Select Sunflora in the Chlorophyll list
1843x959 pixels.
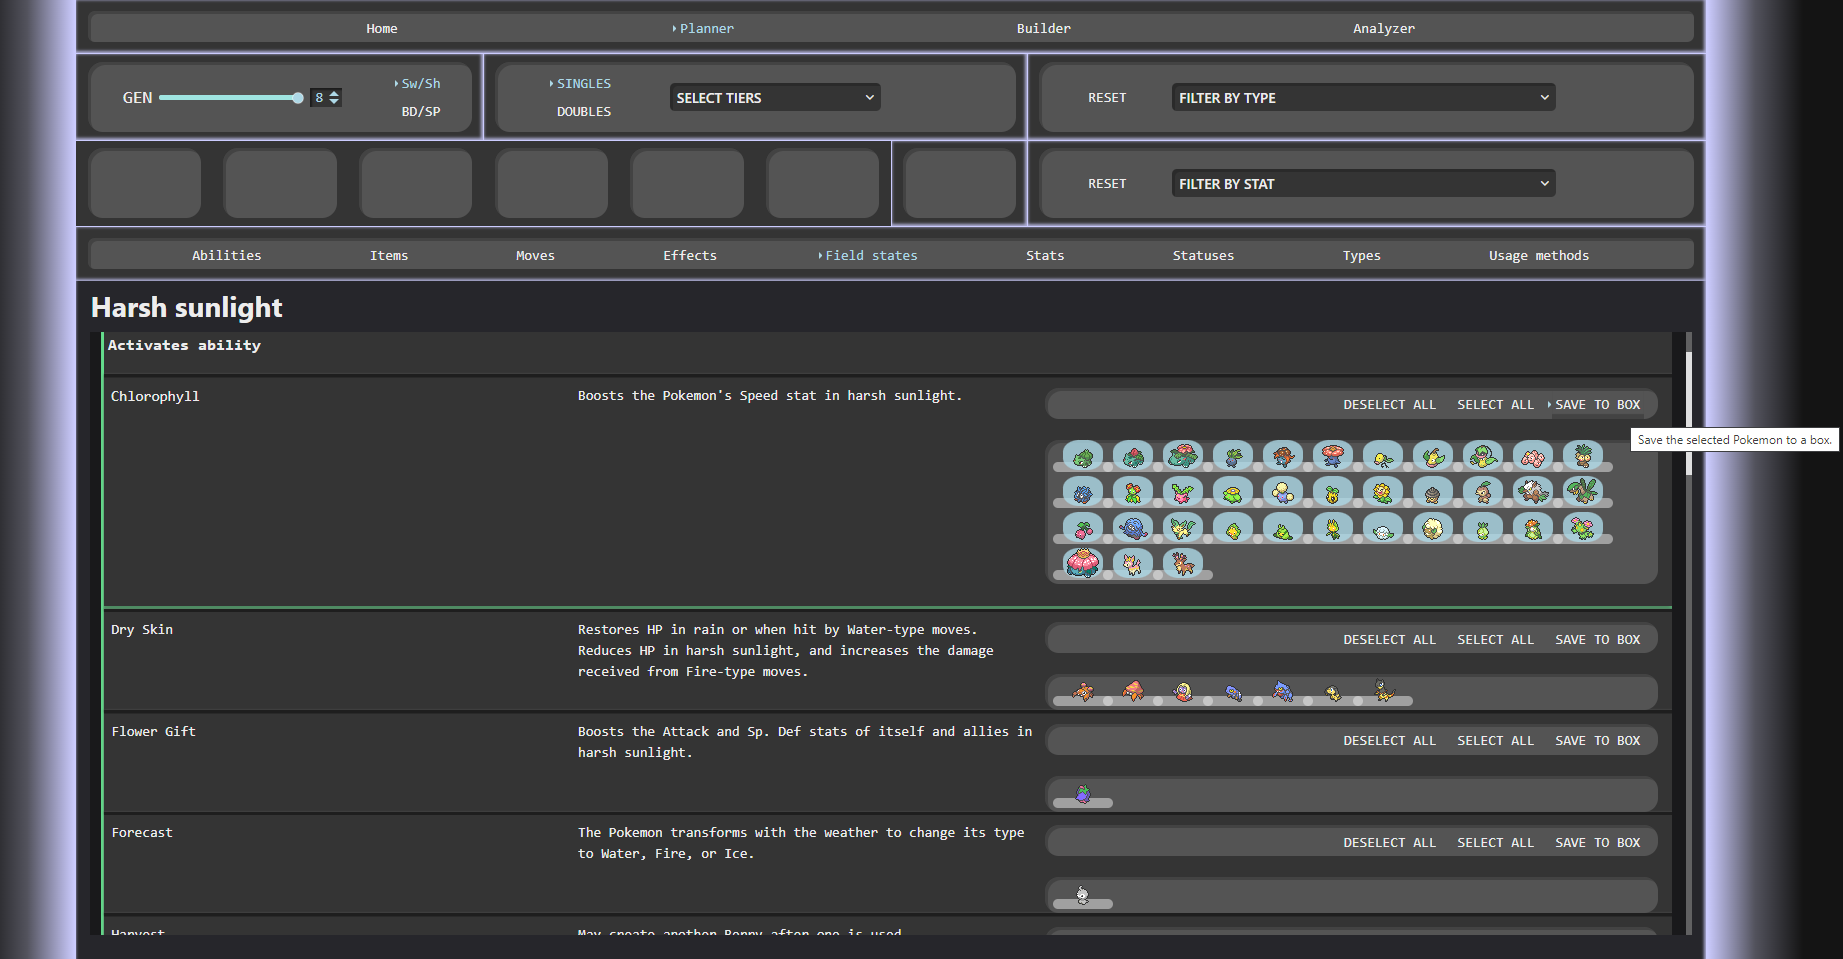point(1383,491)
